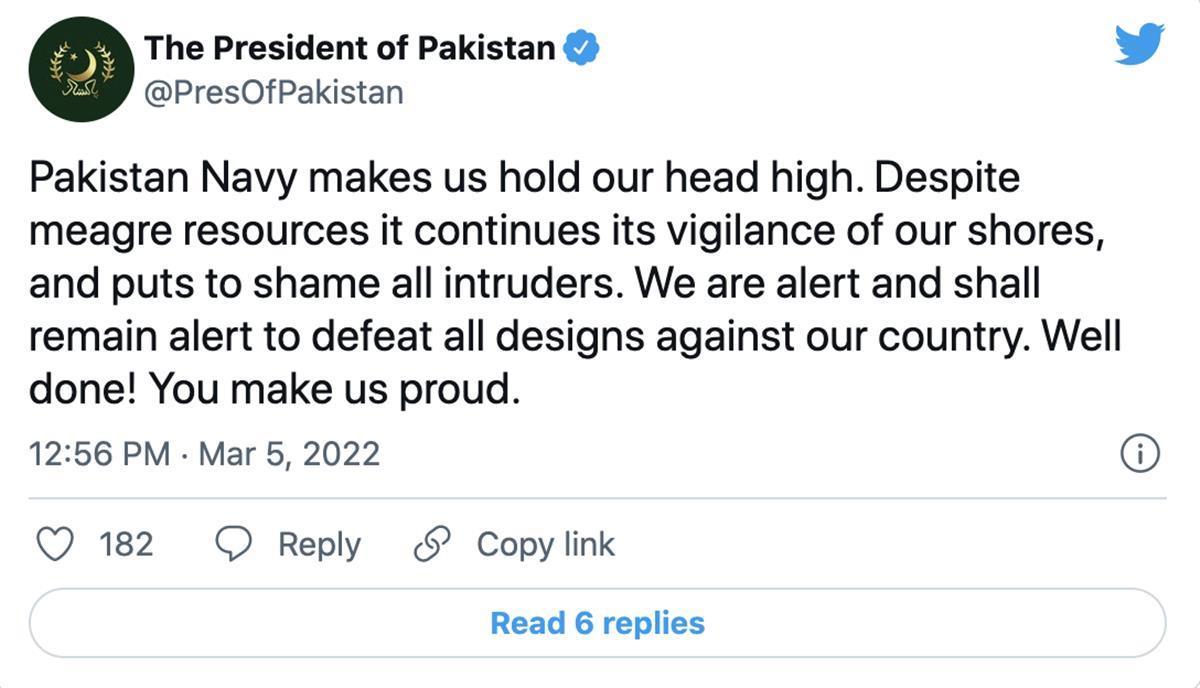Click the Twitter bird logo

[1140, 45]
